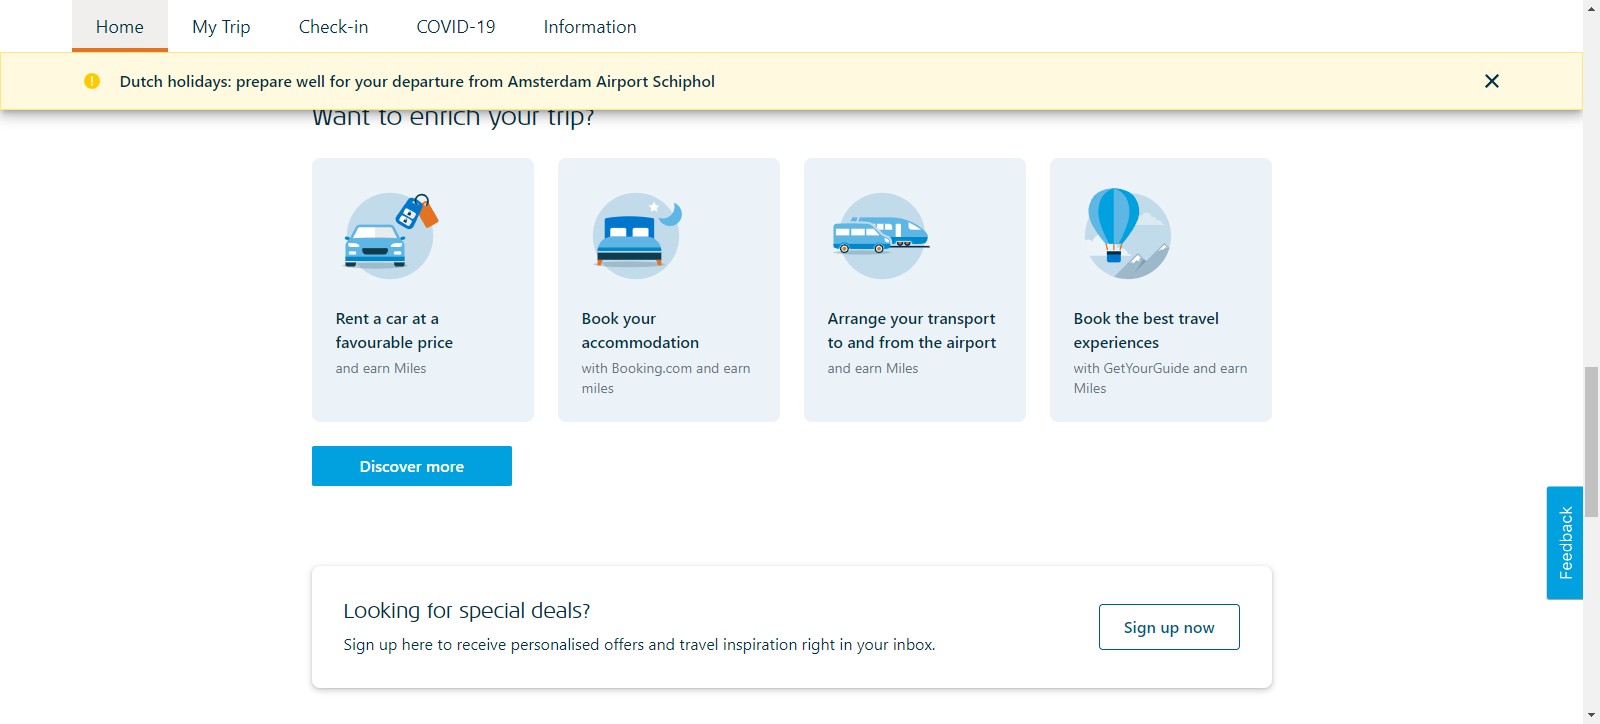This screenshot has height=724, width=1600.
Task: Open the Dutch holidays departure notice
Action: coord(417,81)
